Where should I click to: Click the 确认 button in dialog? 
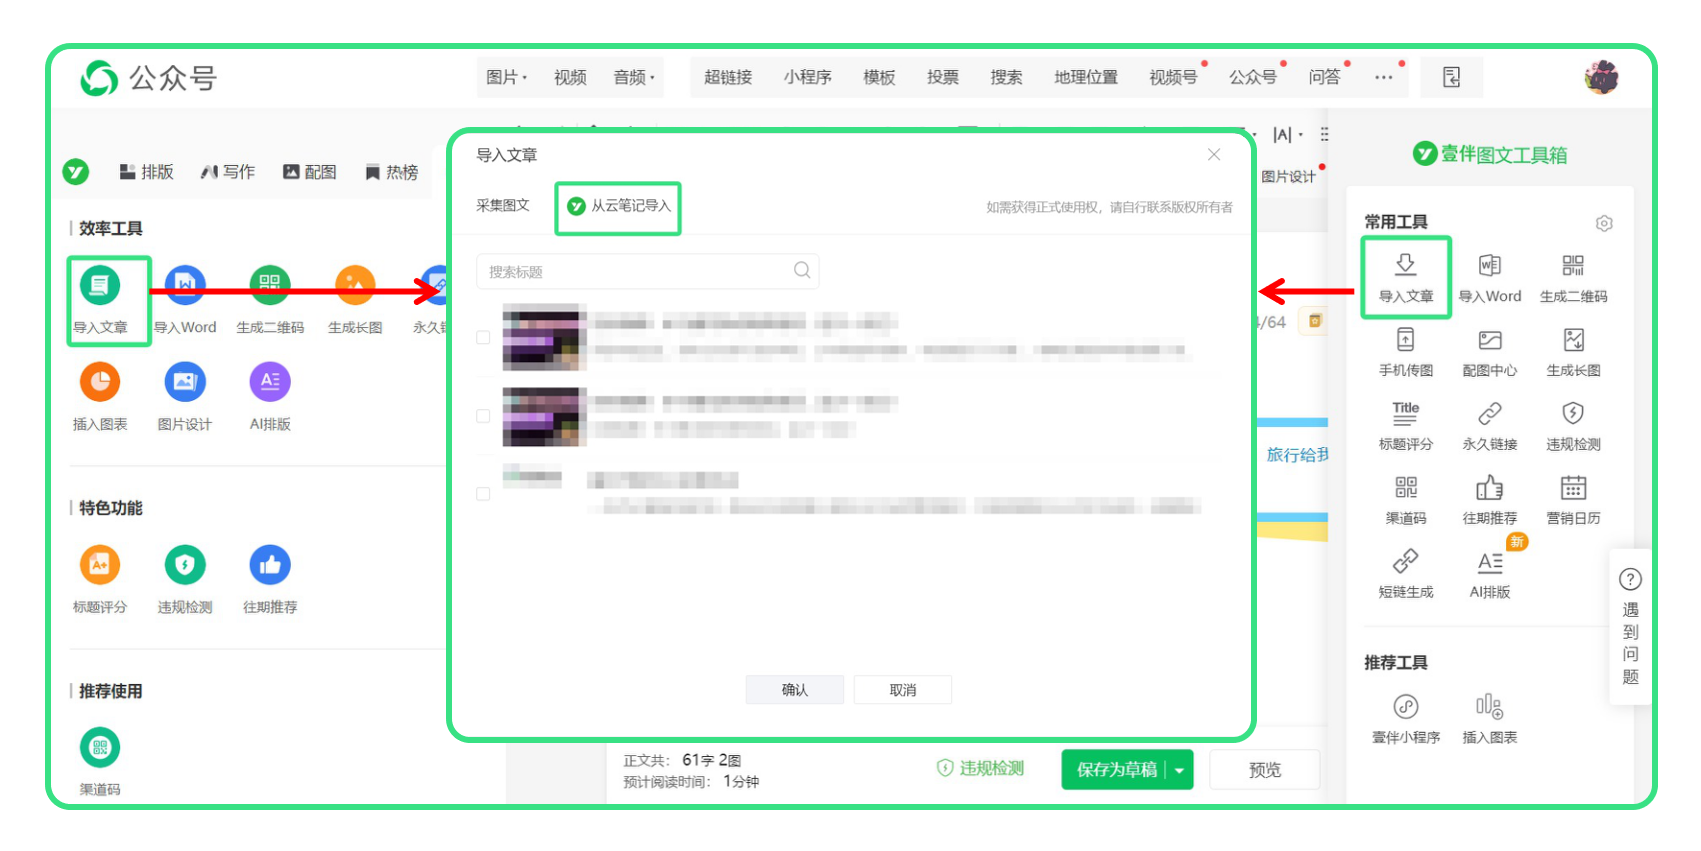(x=795, y=690)
